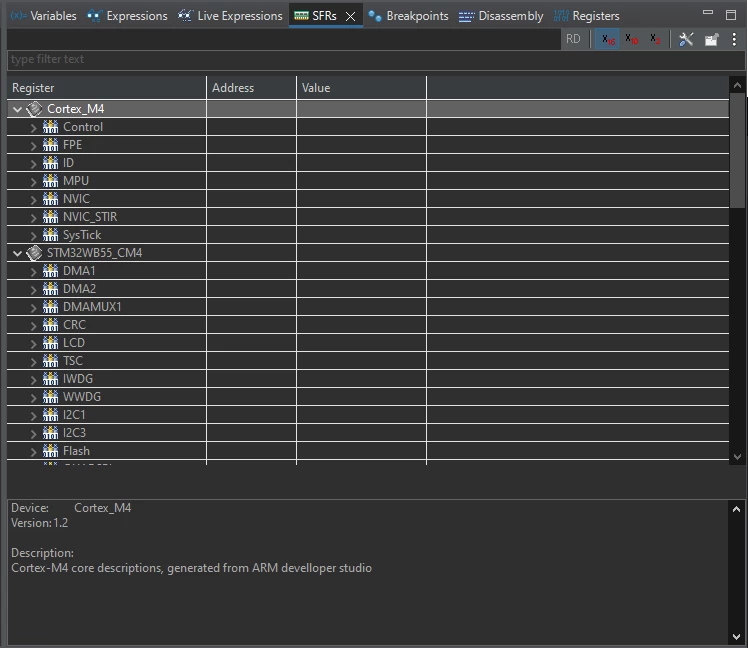Click the MPU group icon
This screenshot has width=748, height=648.
tap(51, 180)
